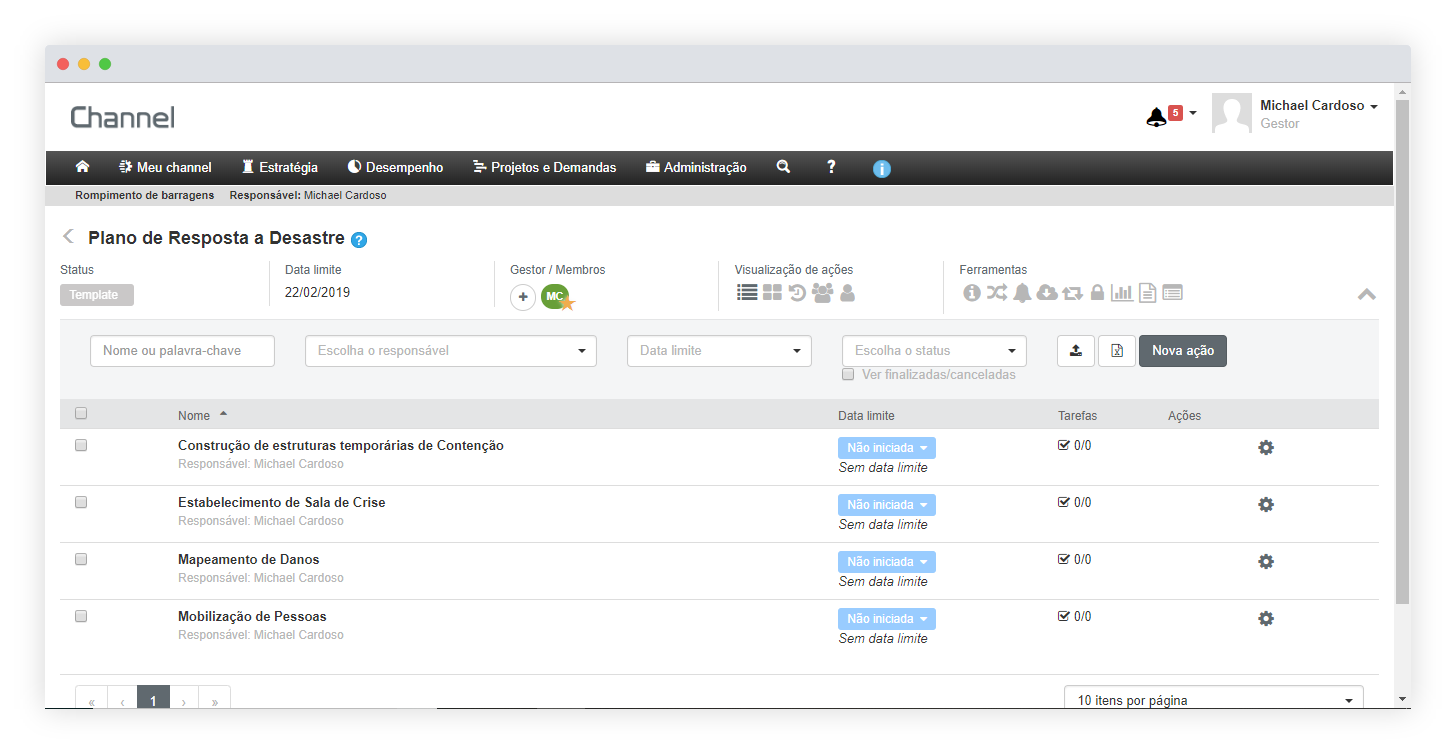
Task: Open Construção de estruturas temporárias de Contenção
Action: coord(340,446)
